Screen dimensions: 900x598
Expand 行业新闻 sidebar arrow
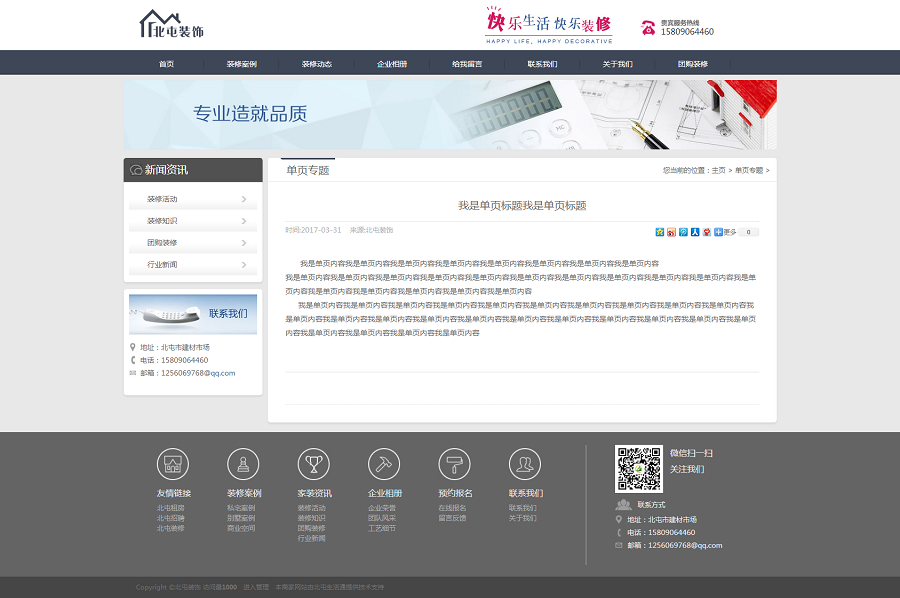click(x=244, y=265)
